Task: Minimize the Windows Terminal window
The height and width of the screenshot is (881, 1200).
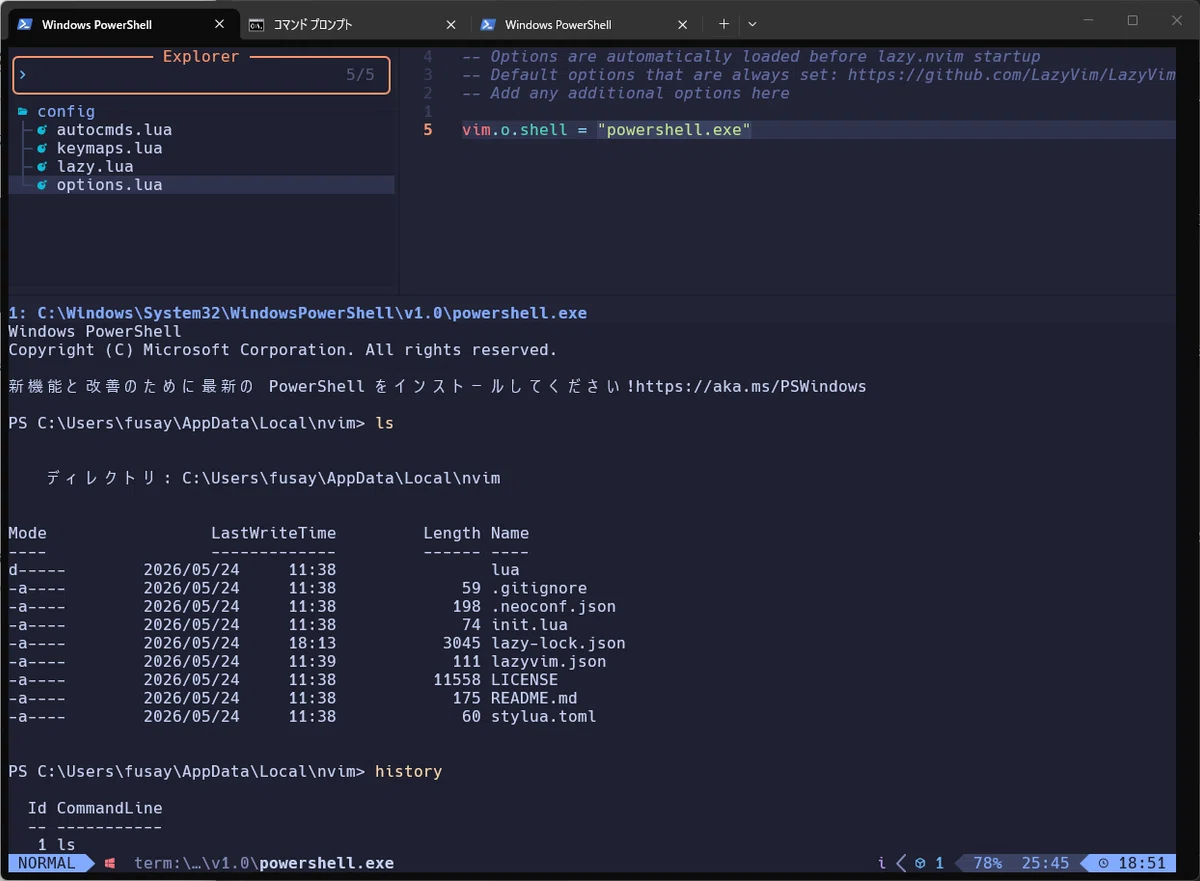Action: pyautogui.click(x=1087, y=20)
